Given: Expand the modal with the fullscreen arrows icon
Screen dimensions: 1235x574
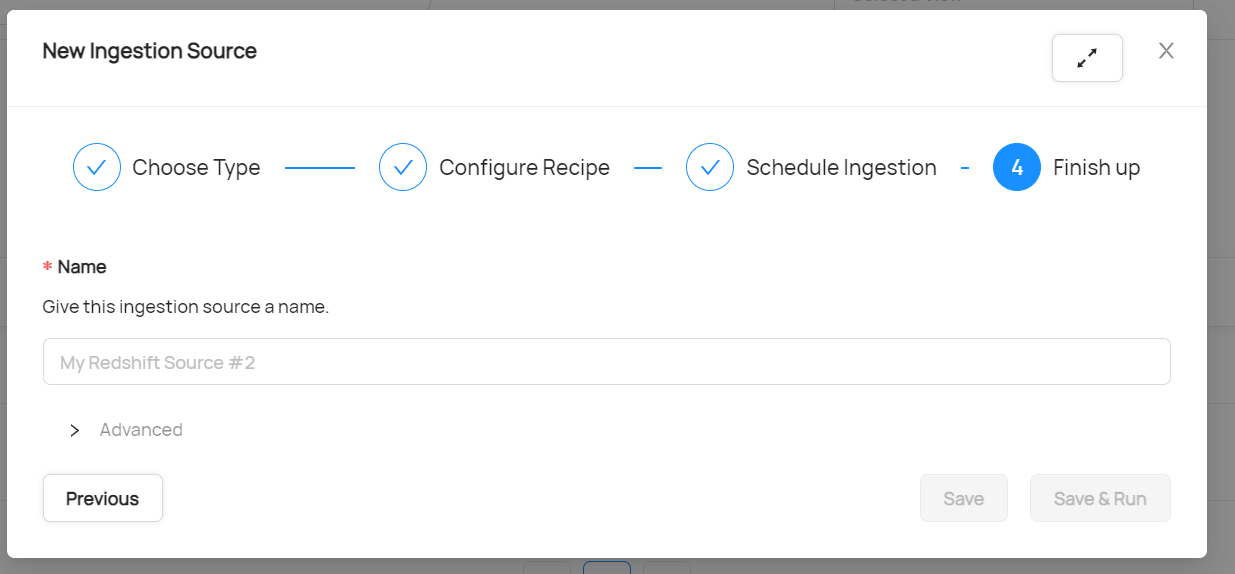Looking at the screenshot, I should 1087,58.
